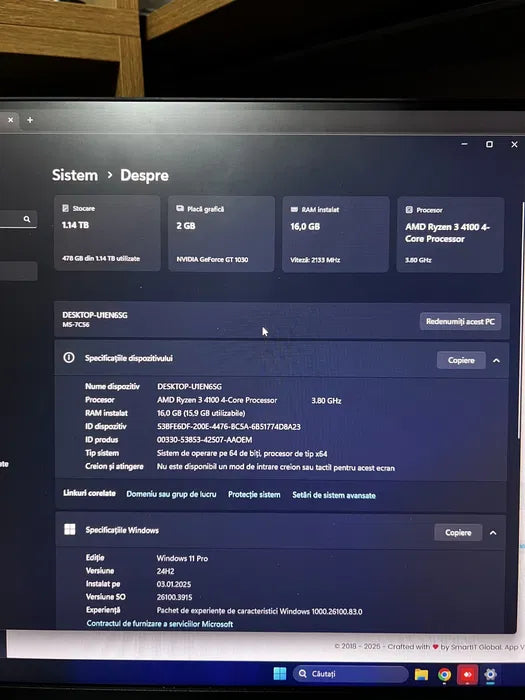Open Domeniu sau grup de lucru link
The image size is (525, 700).
tap(171, 494)
